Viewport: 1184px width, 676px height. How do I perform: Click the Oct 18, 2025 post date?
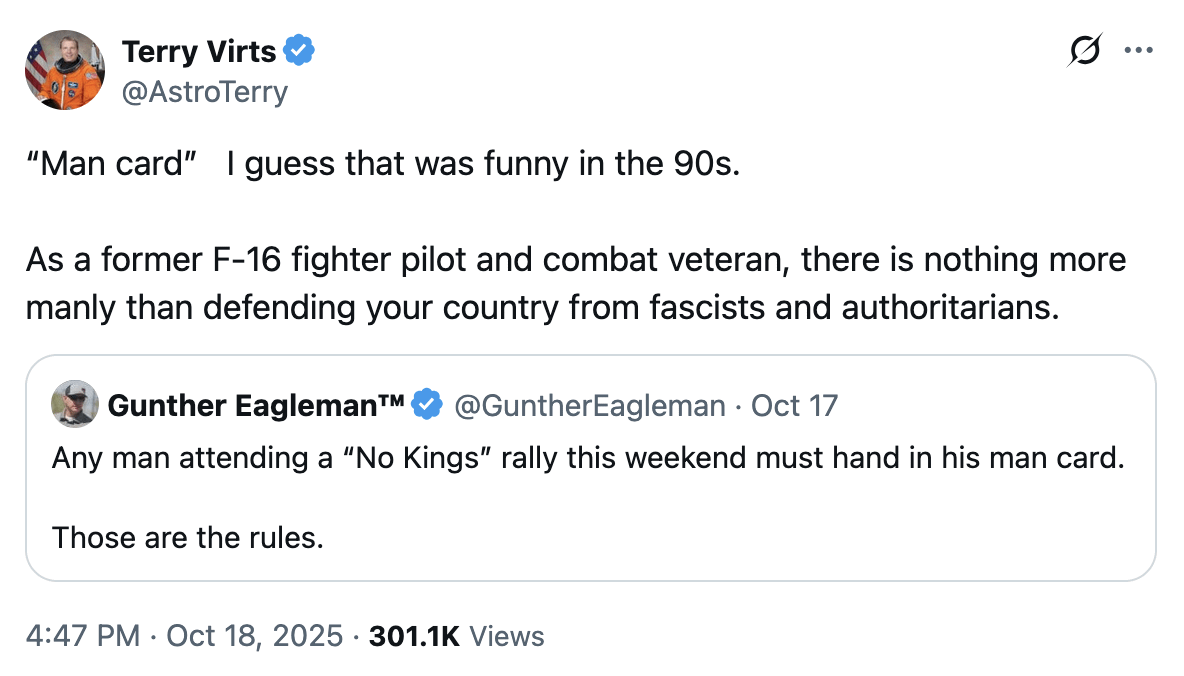tap(254, 636)
